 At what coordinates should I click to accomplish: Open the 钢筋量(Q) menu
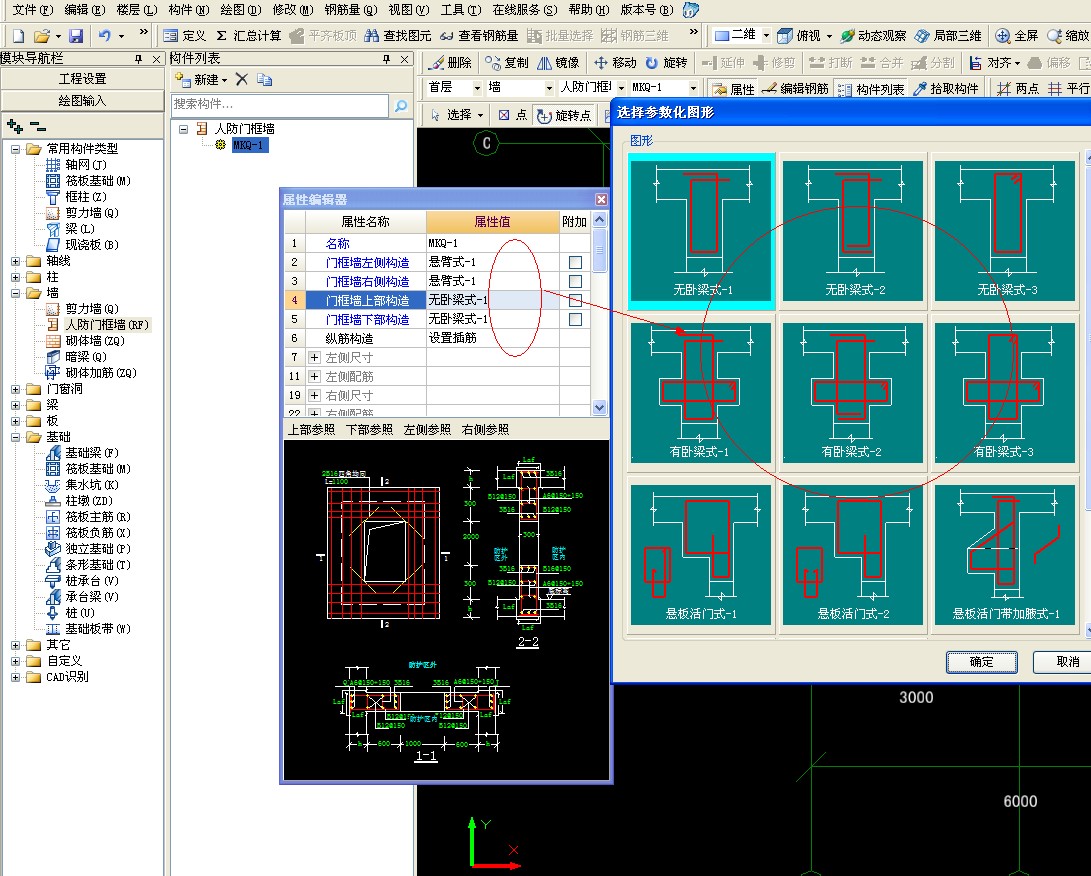[x=351, y=10]
